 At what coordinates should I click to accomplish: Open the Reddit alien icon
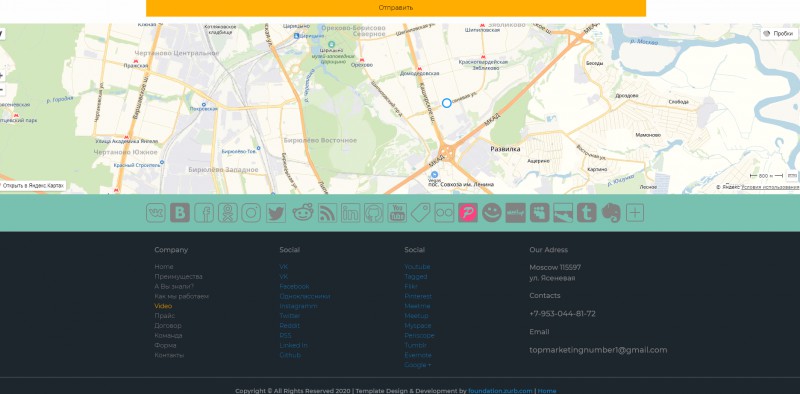tap(303, 213)
